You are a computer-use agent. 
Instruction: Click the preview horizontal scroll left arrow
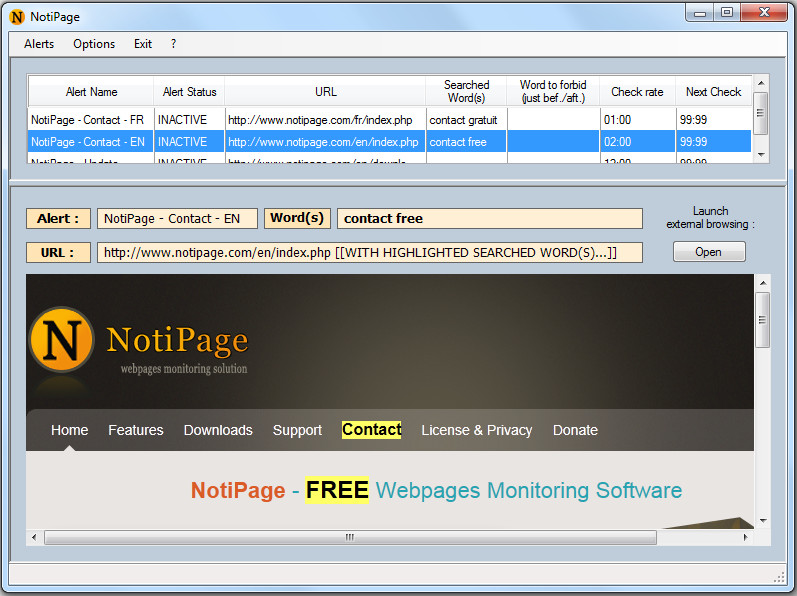pos(34,537)
